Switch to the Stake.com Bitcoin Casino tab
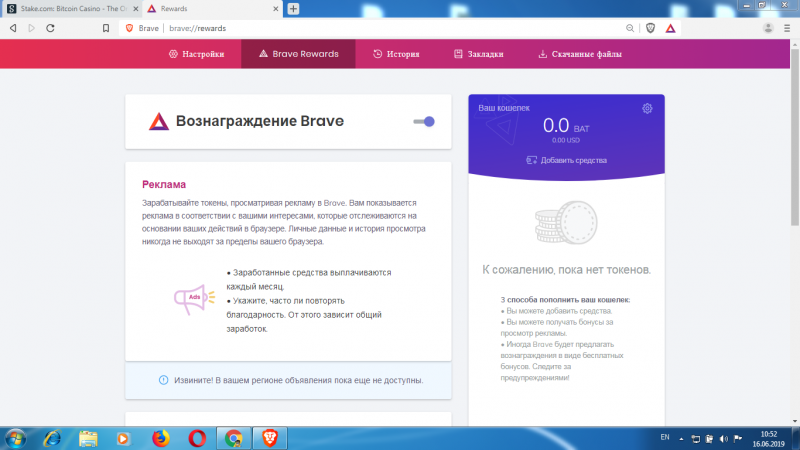 coord(72,9)
